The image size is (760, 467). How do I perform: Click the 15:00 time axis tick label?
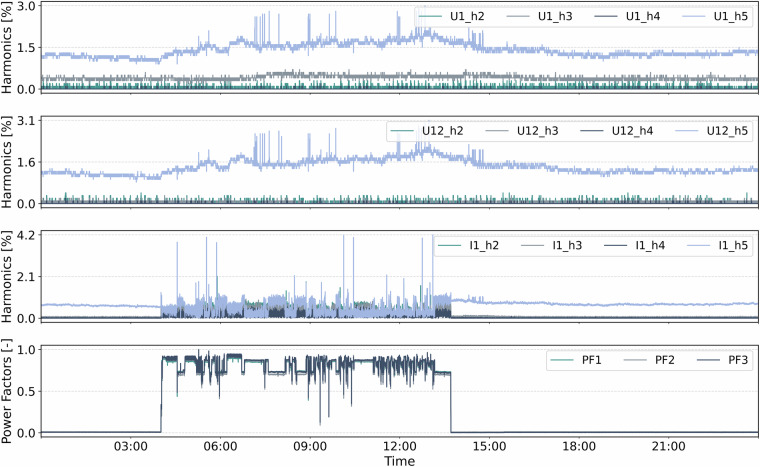(489, 446)
